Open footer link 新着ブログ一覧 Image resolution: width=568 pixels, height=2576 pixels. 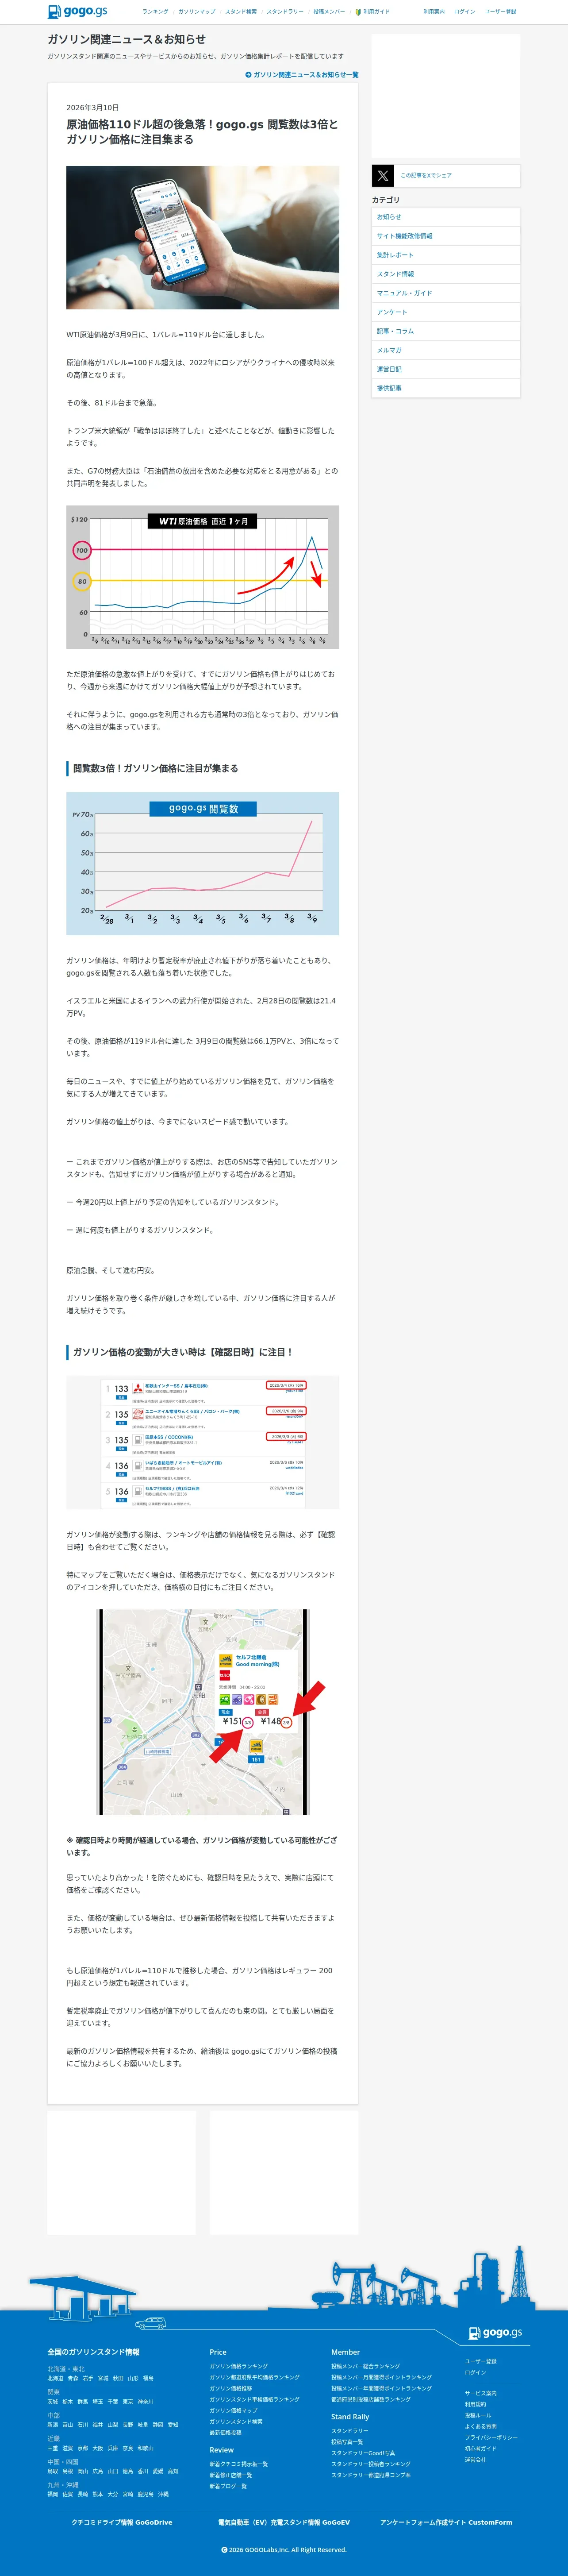[x=228, y=2486]
